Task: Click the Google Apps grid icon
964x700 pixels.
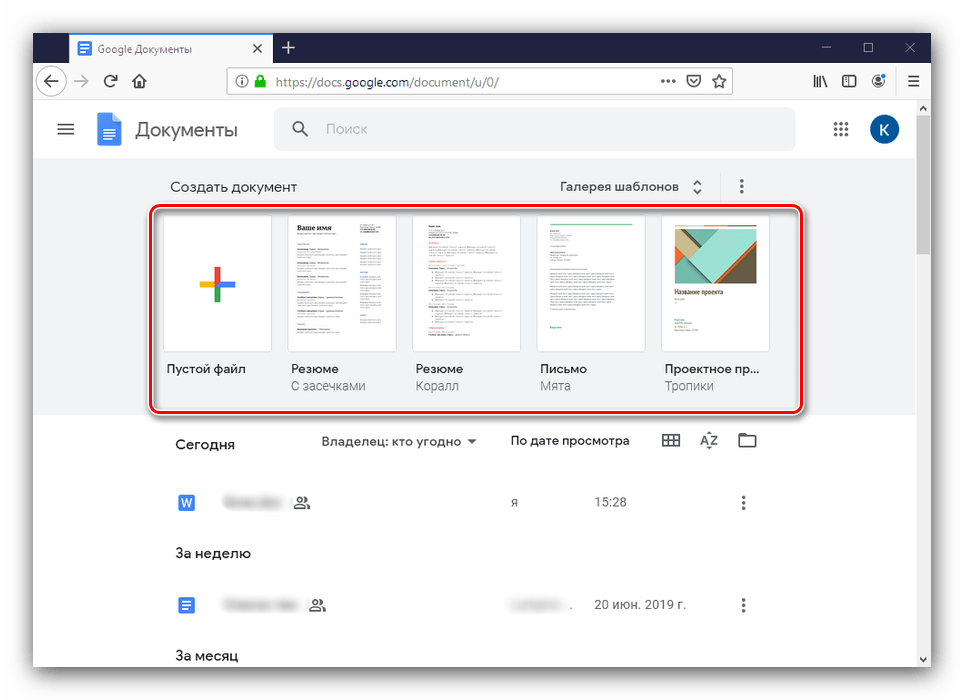Action: pyautogui.click(x=841, y=129)
